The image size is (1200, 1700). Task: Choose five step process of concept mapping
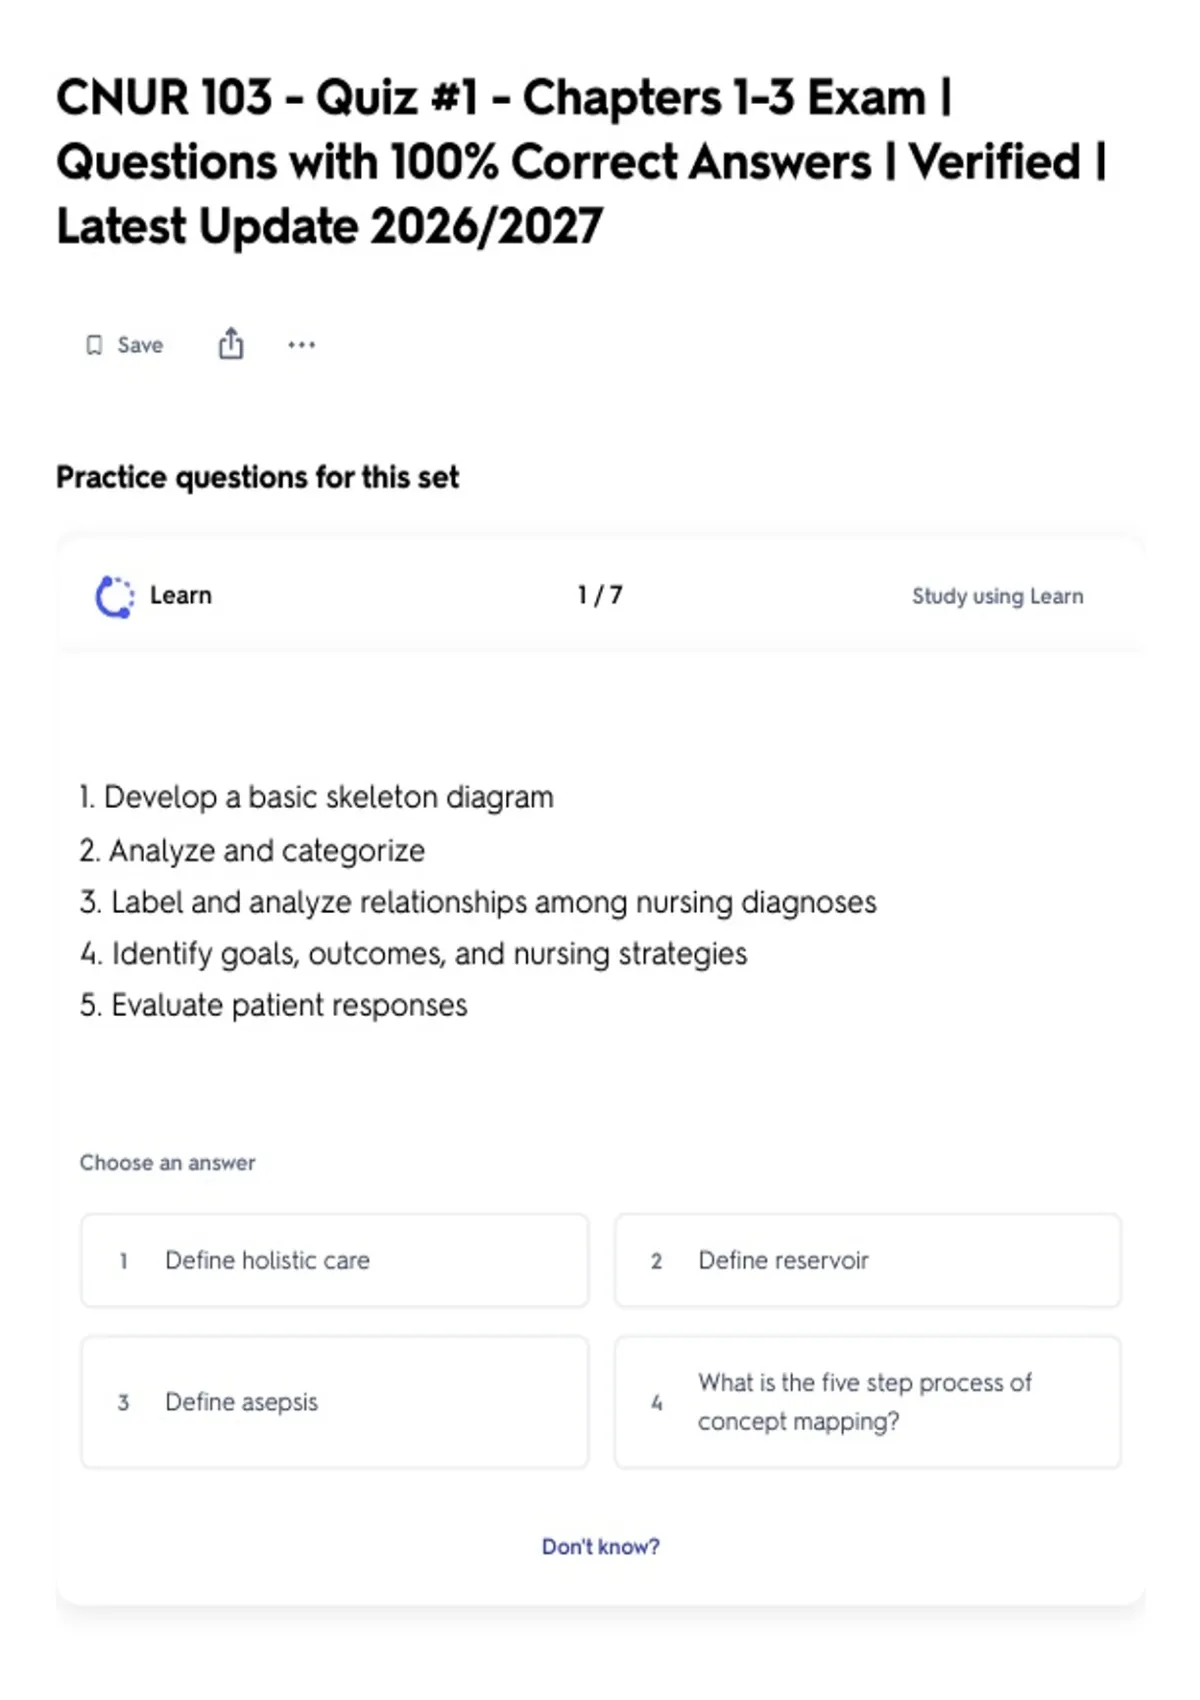868,1402
